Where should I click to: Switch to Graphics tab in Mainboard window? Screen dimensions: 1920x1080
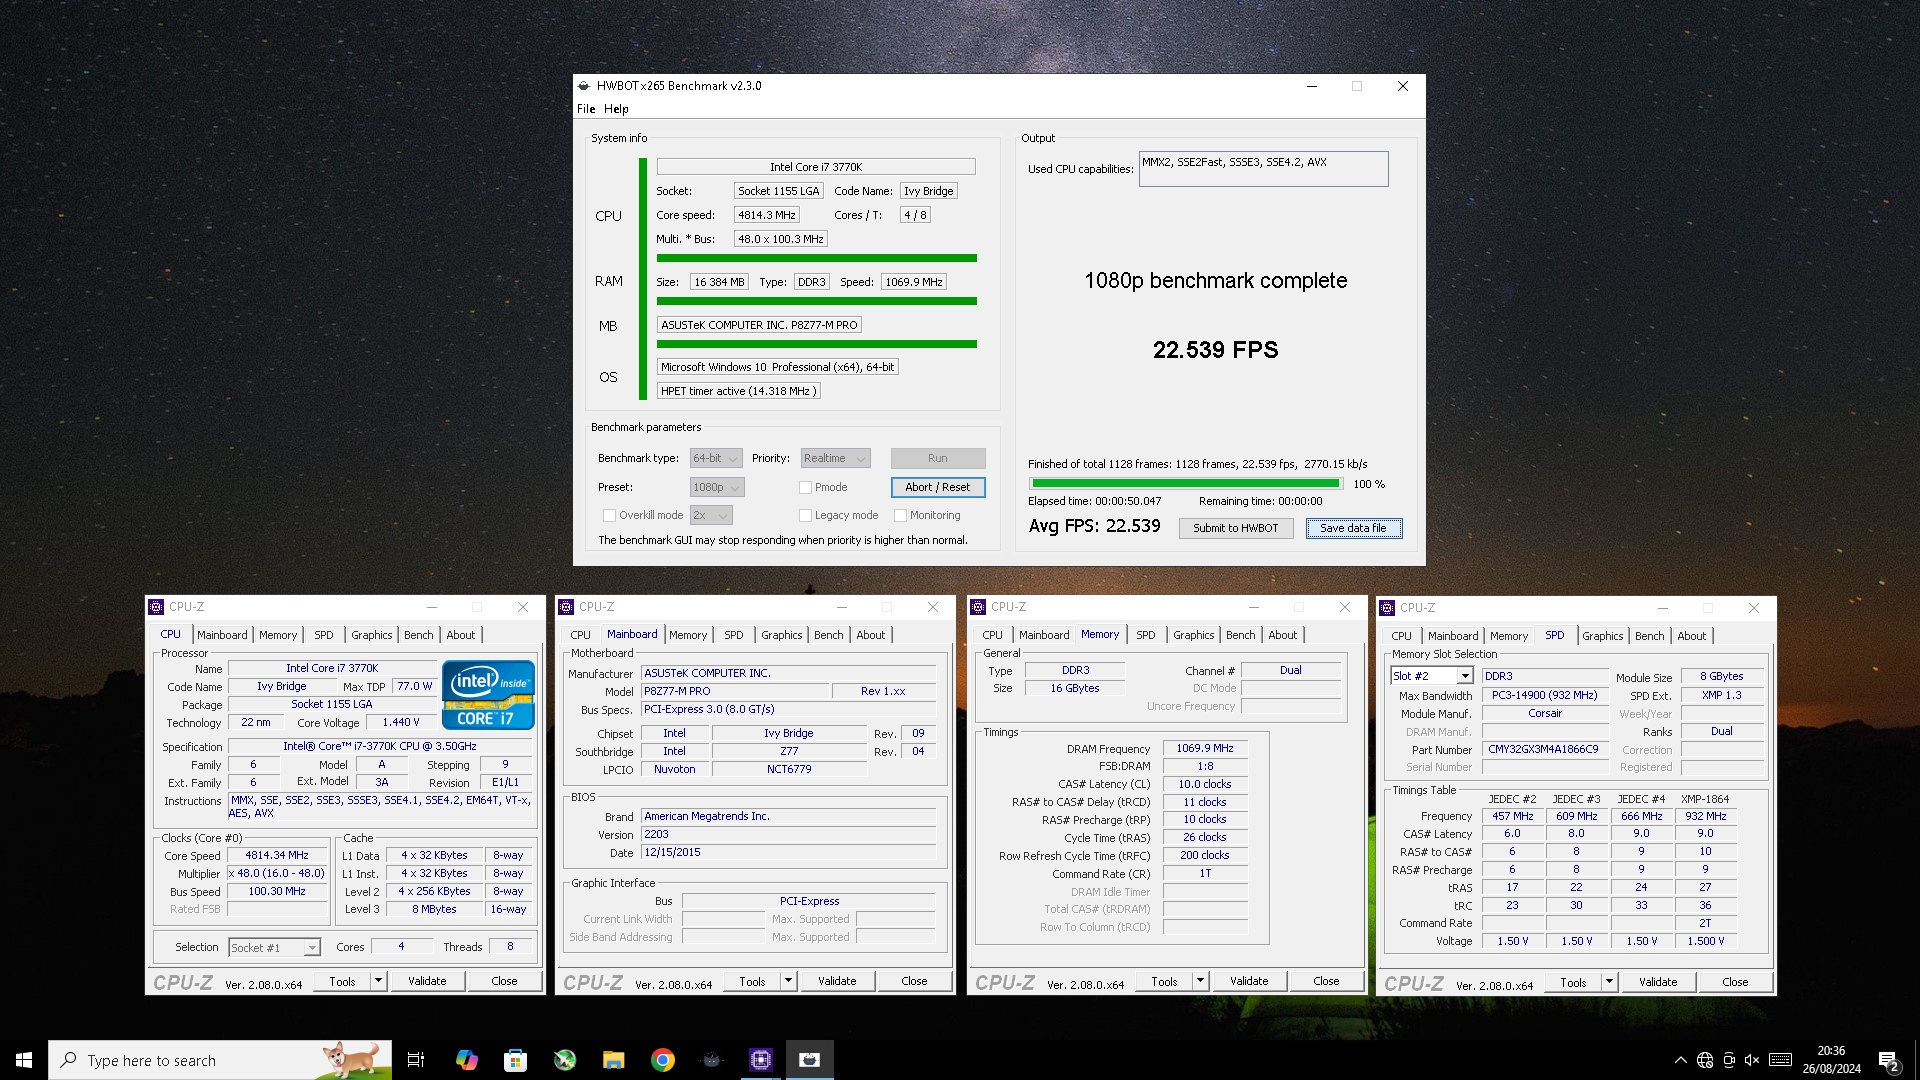coord(781,635)
